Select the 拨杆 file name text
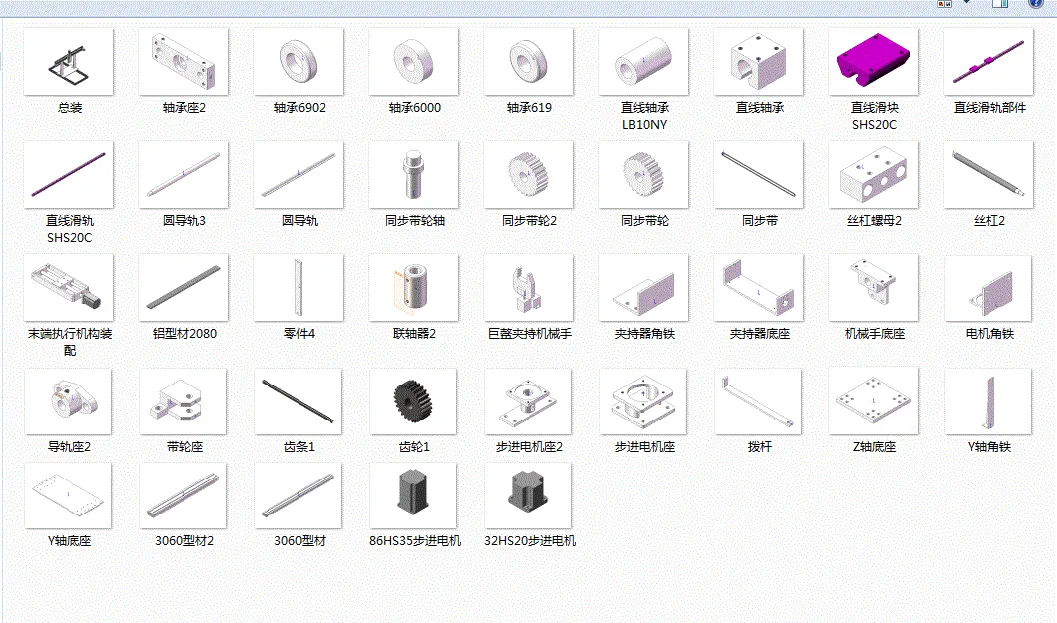 (x=760, y=446)
